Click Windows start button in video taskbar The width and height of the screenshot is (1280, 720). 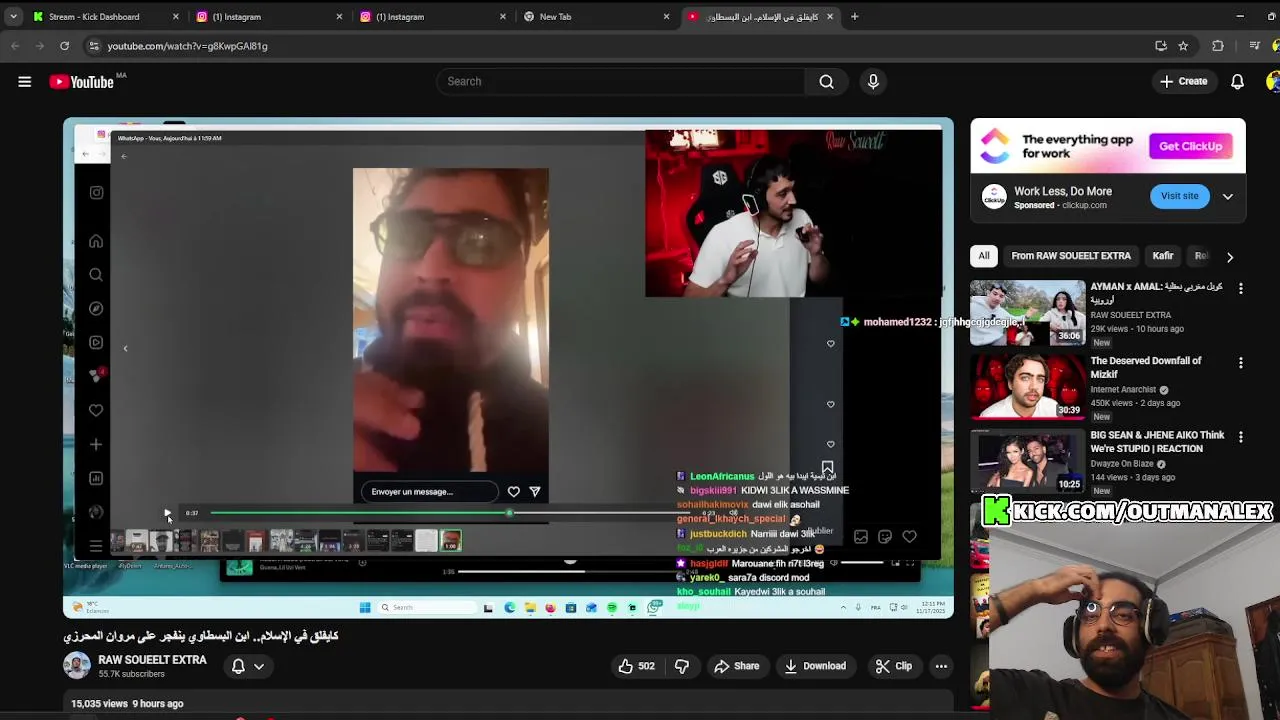(x=365, y=607)
